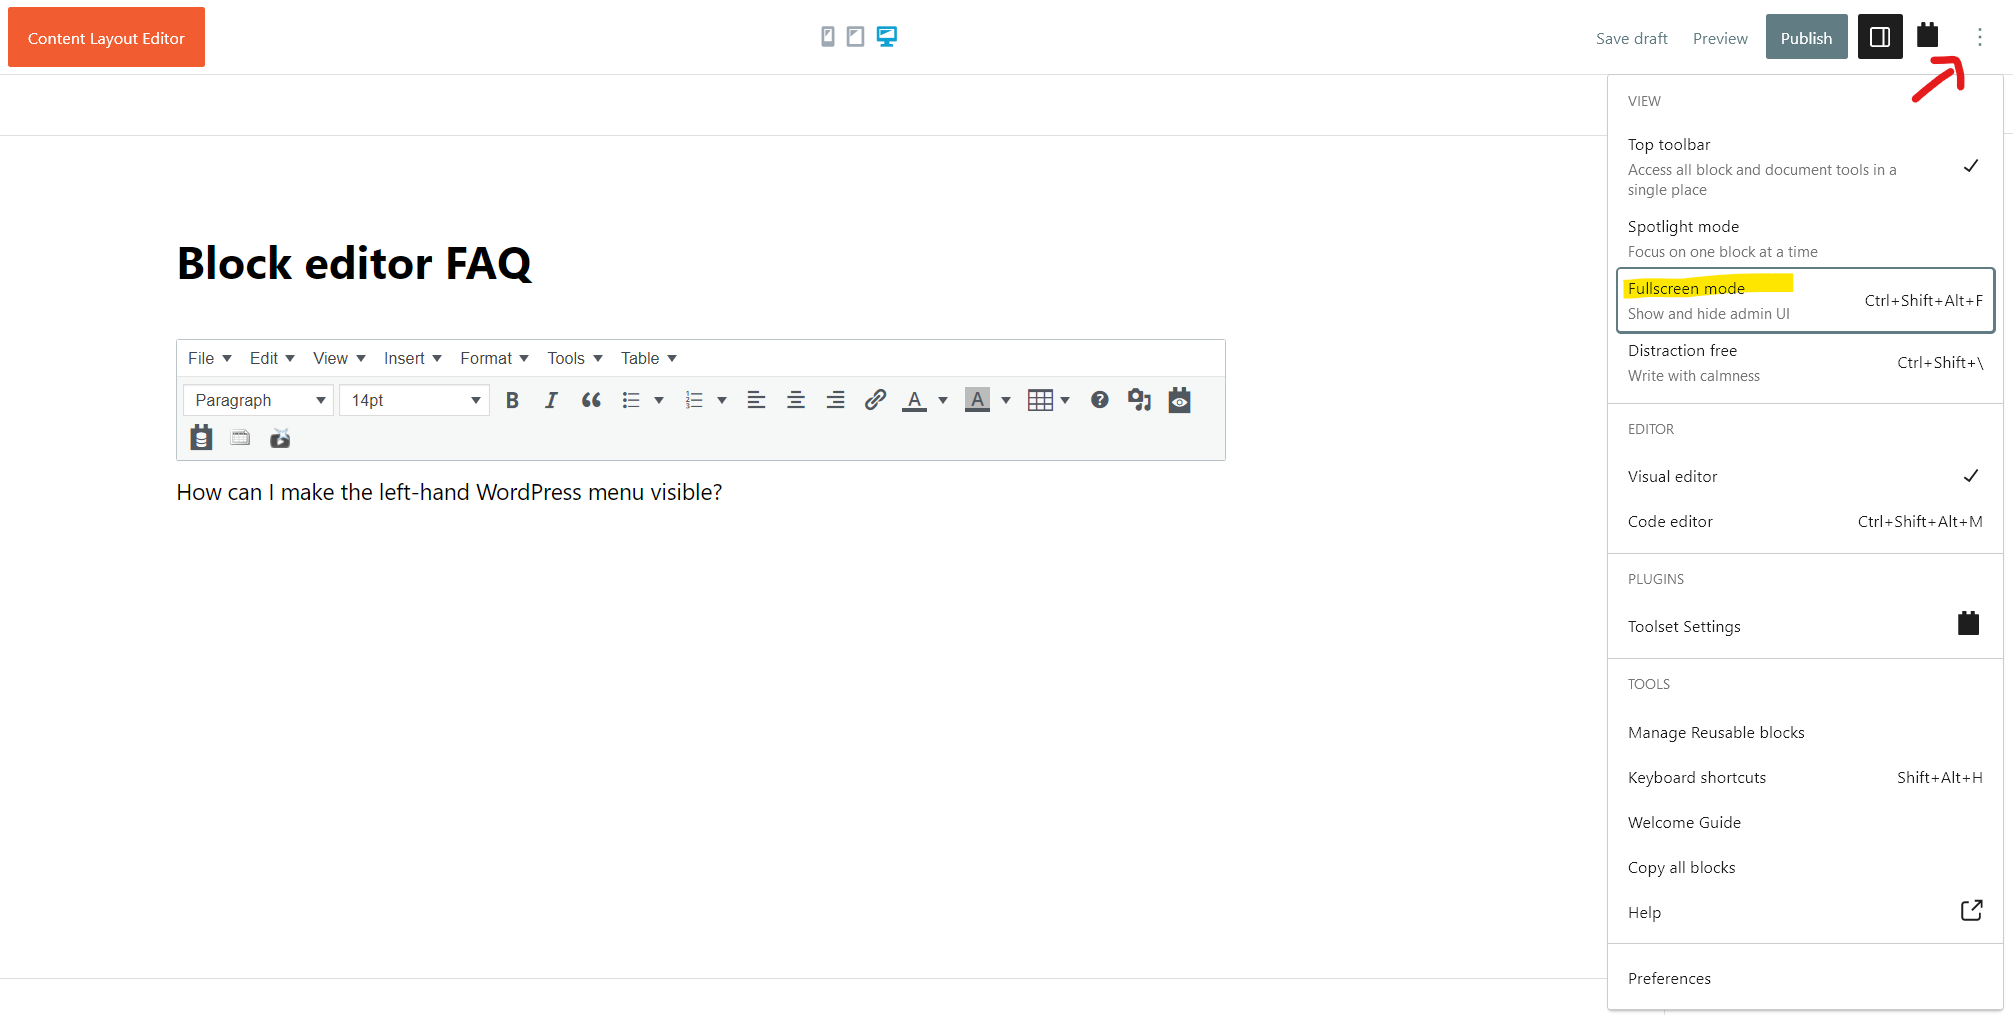This screenshot has width=2013, height=1015.
Task: Align text center in editor toolbar
Action: click(x=796, y=400)
